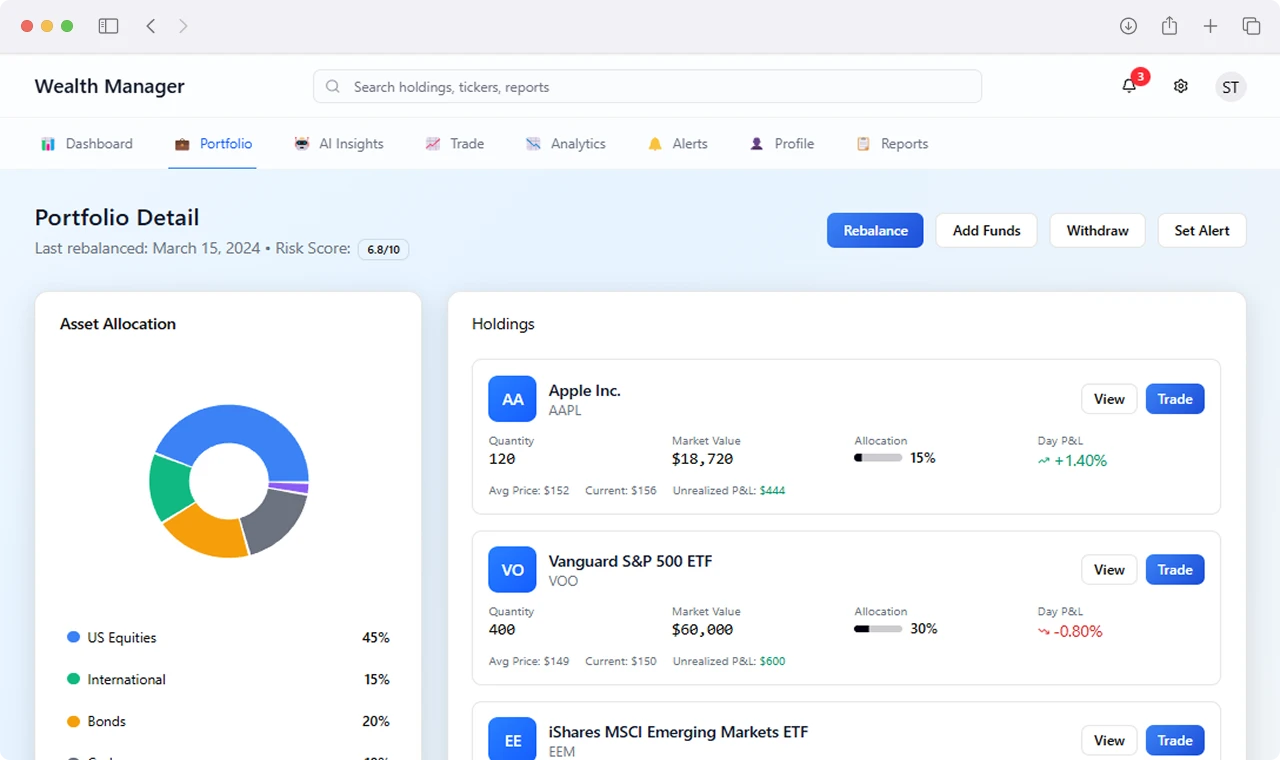Show the browser tab overview

pos(1251,26)
